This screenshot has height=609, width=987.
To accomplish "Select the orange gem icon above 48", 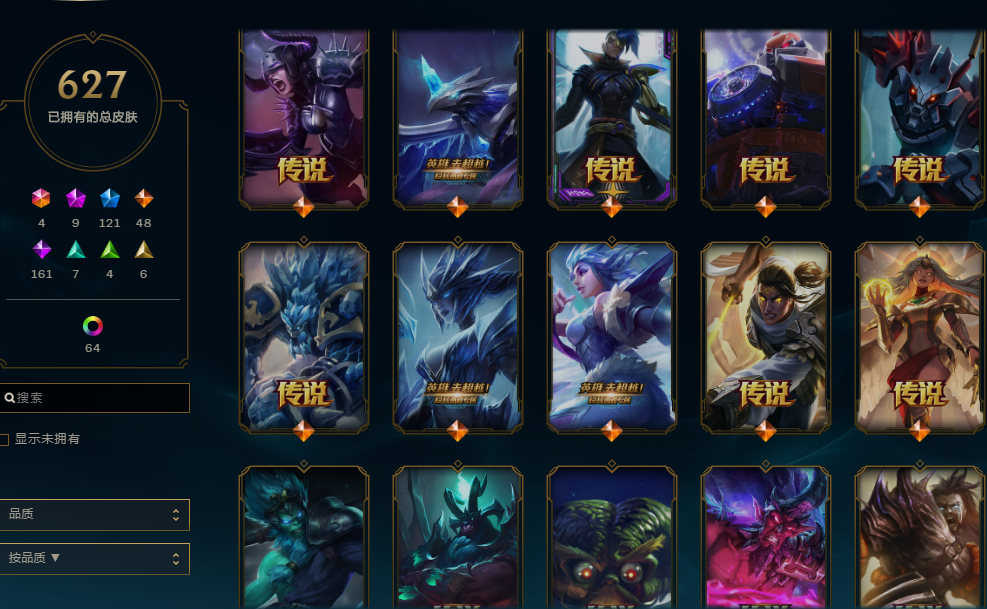I will 144,198.
